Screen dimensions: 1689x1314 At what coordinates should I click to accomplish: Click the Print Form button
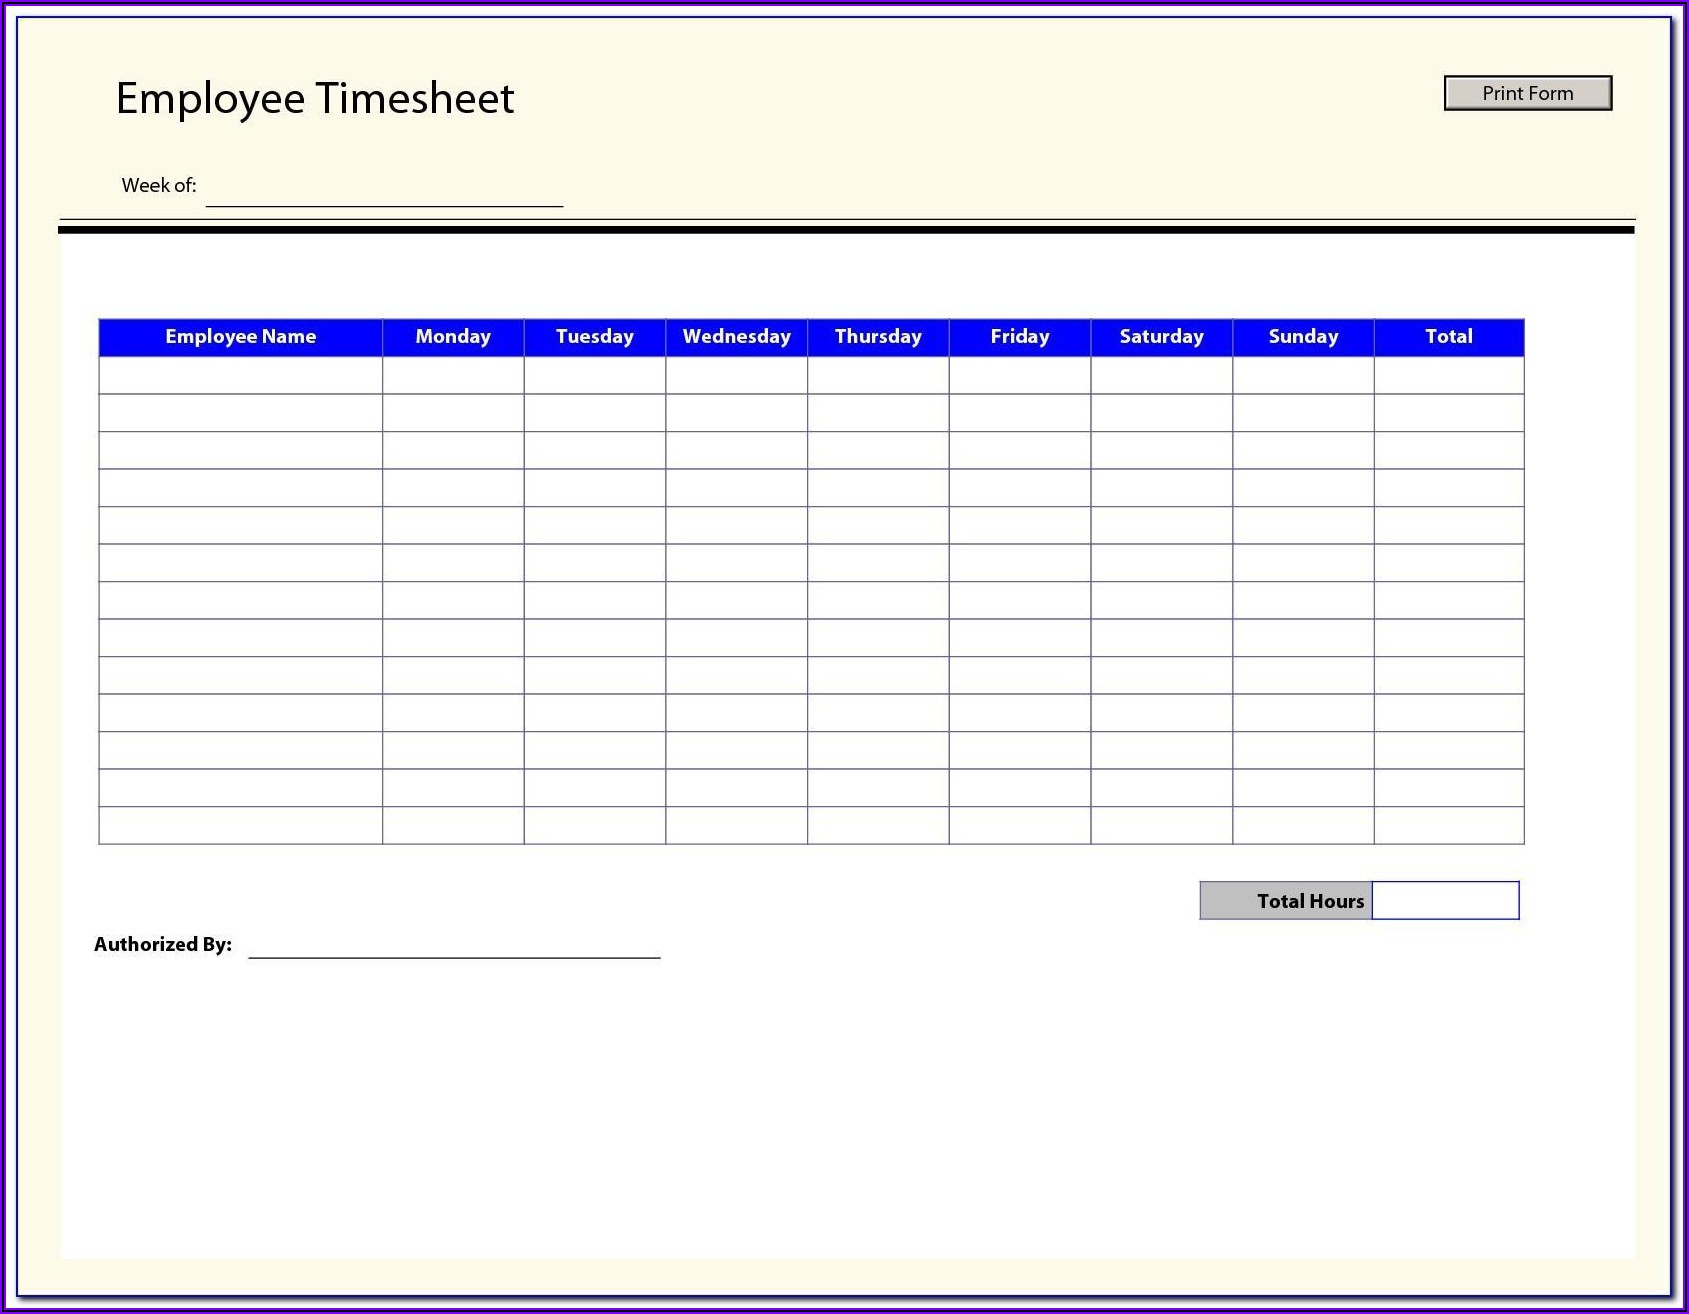coord(1527,93)
